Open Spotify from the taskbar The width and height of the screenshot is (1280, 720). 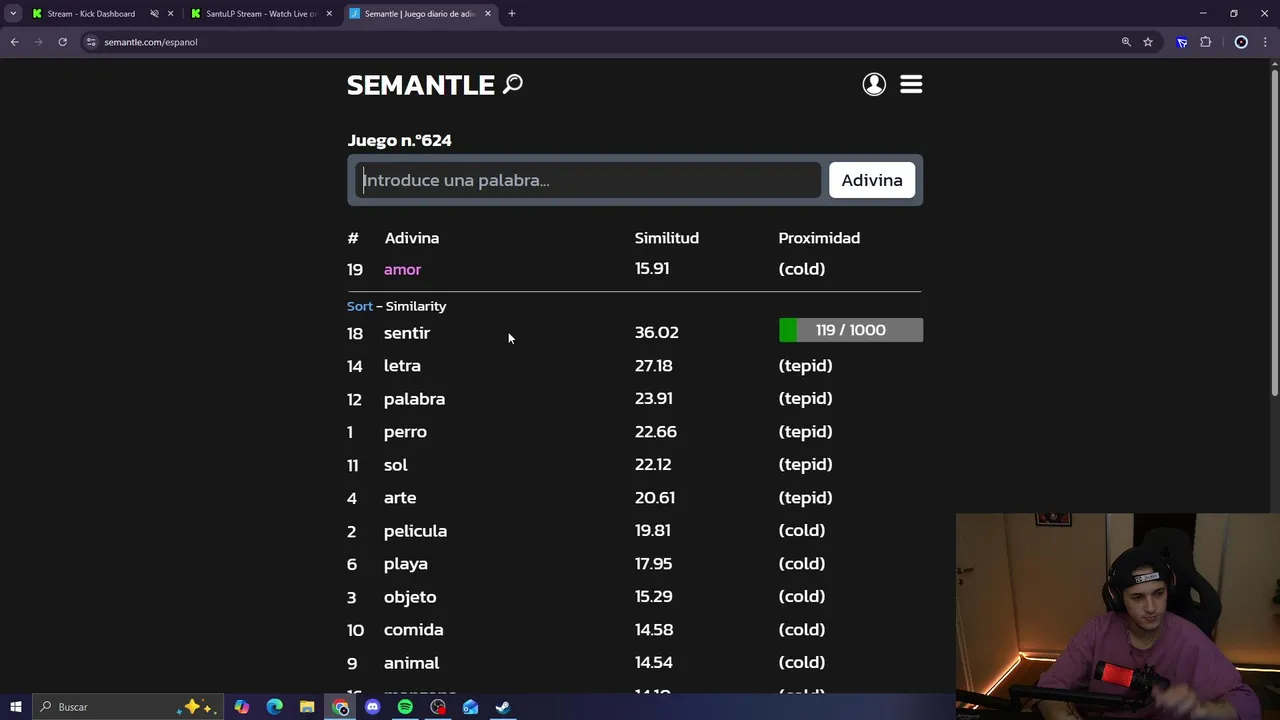pyautogui.click(x=405, y=707)
